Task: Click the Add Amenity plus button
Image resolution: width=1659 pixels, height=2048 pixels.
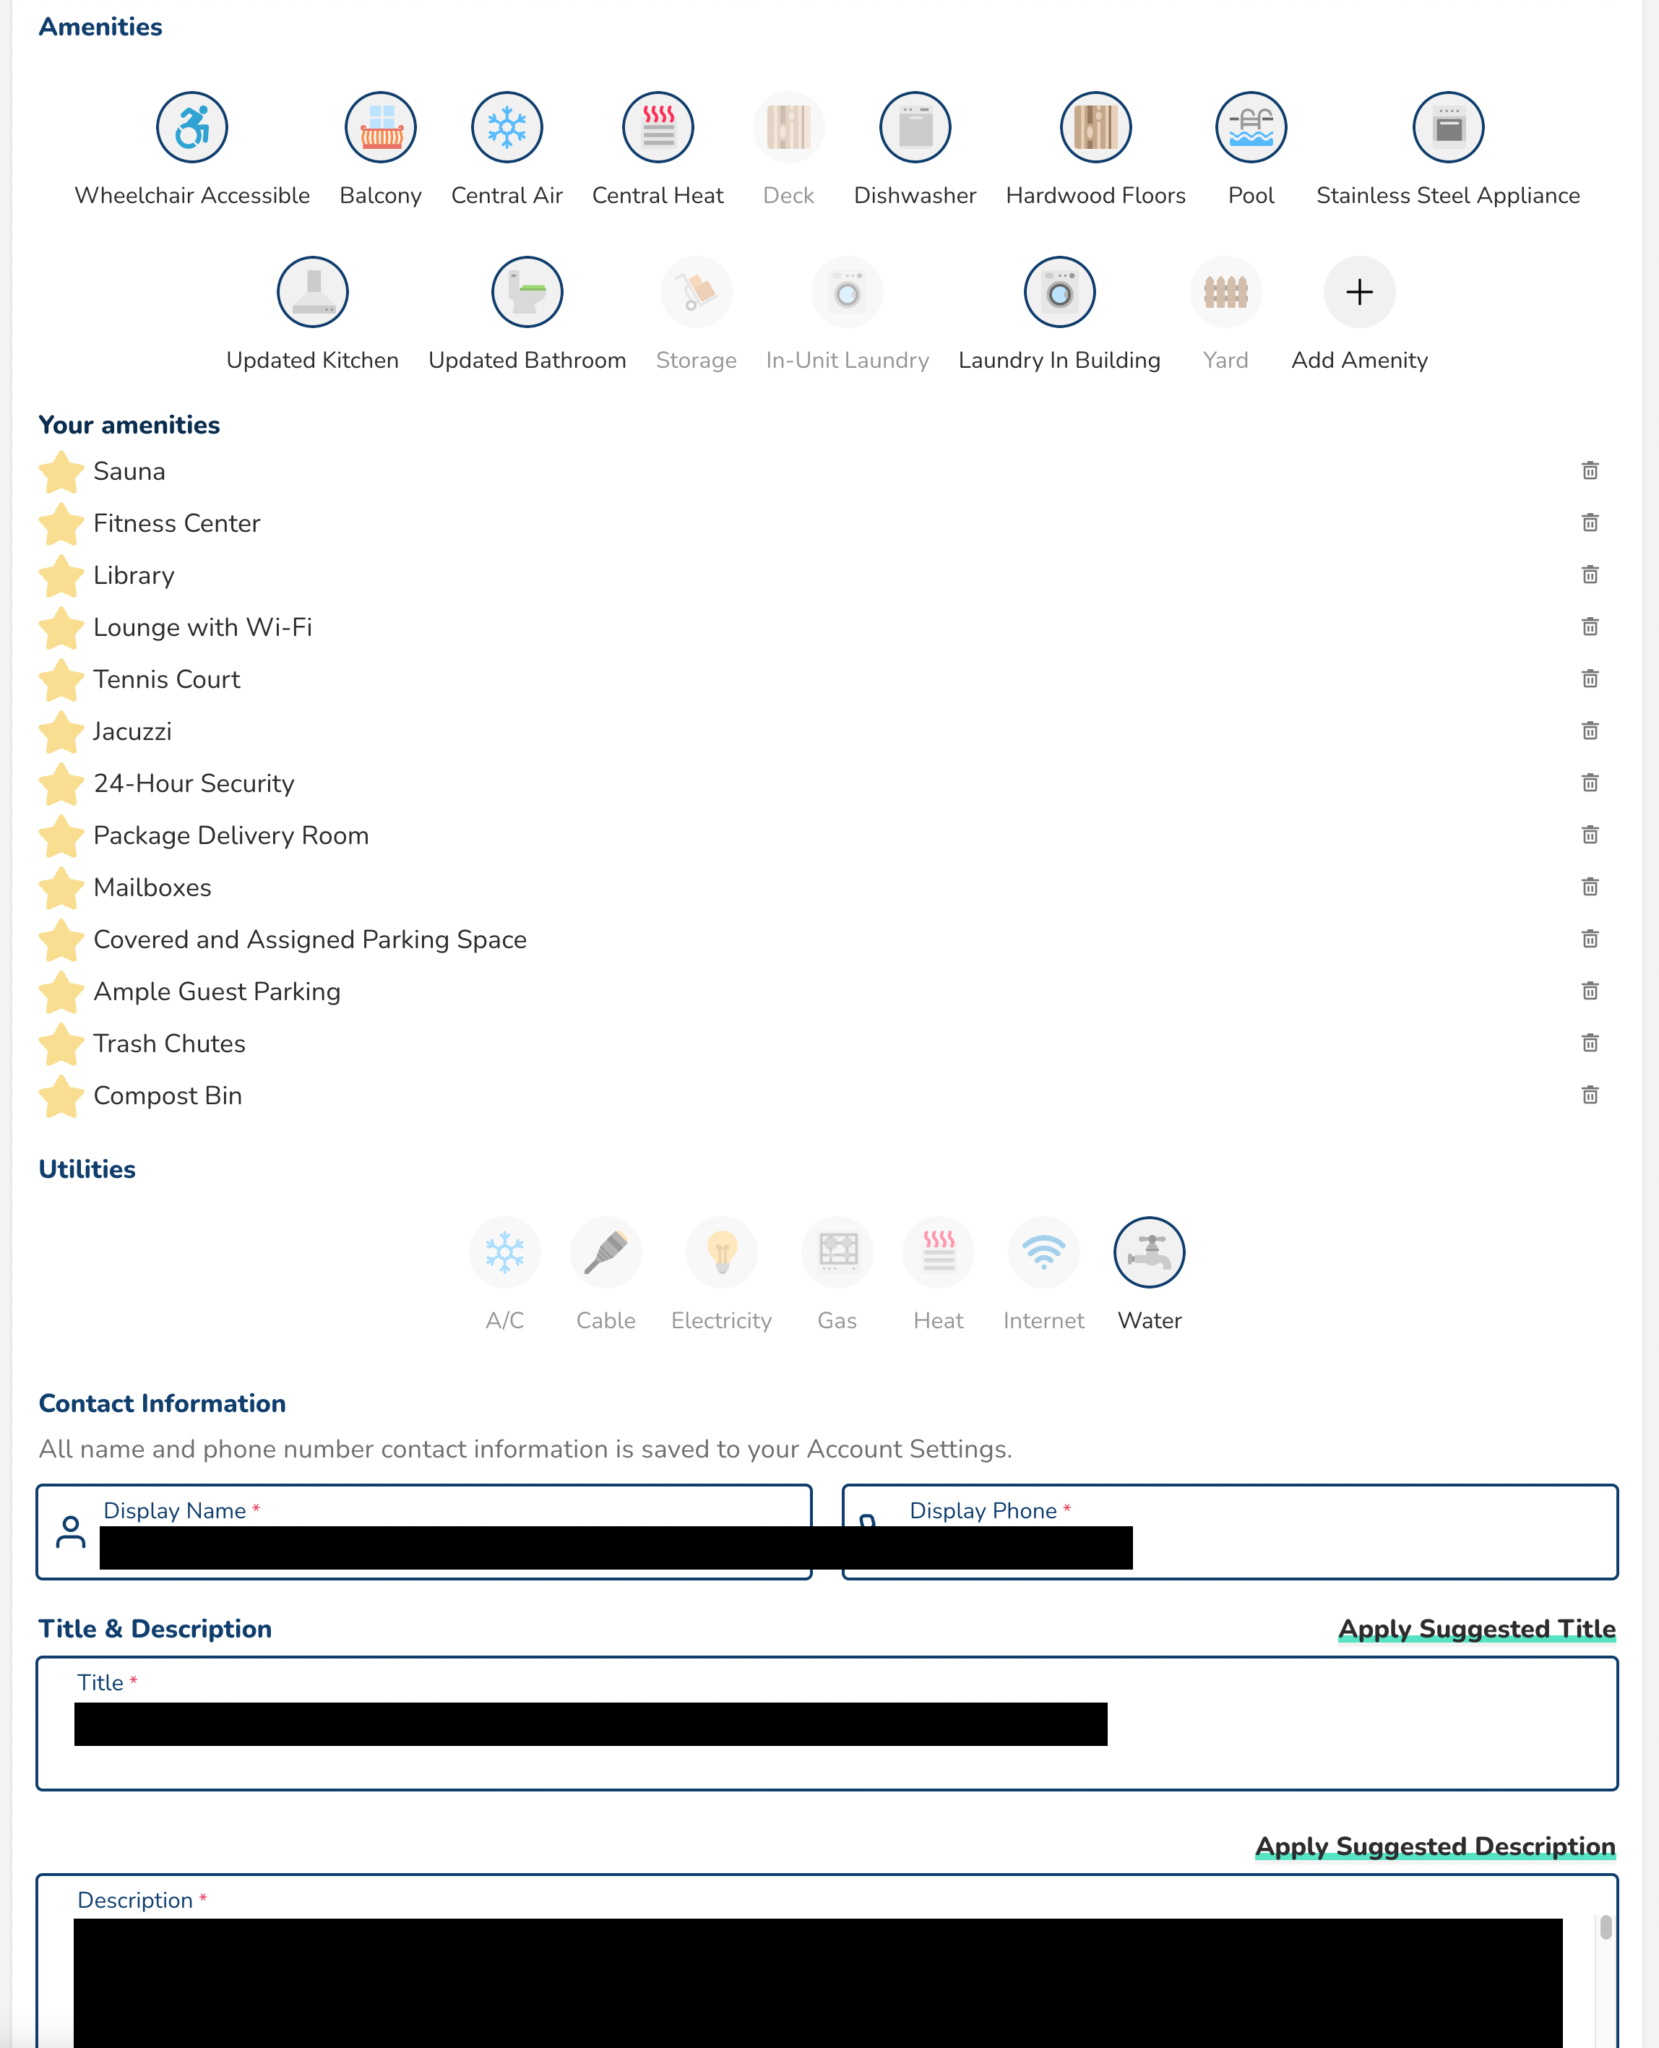Action: click(x=1359, y=292)
